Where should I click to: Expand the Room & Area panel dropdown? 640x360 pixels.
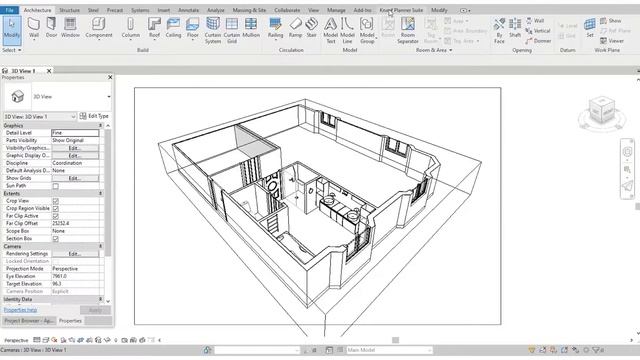pos(434,50)
